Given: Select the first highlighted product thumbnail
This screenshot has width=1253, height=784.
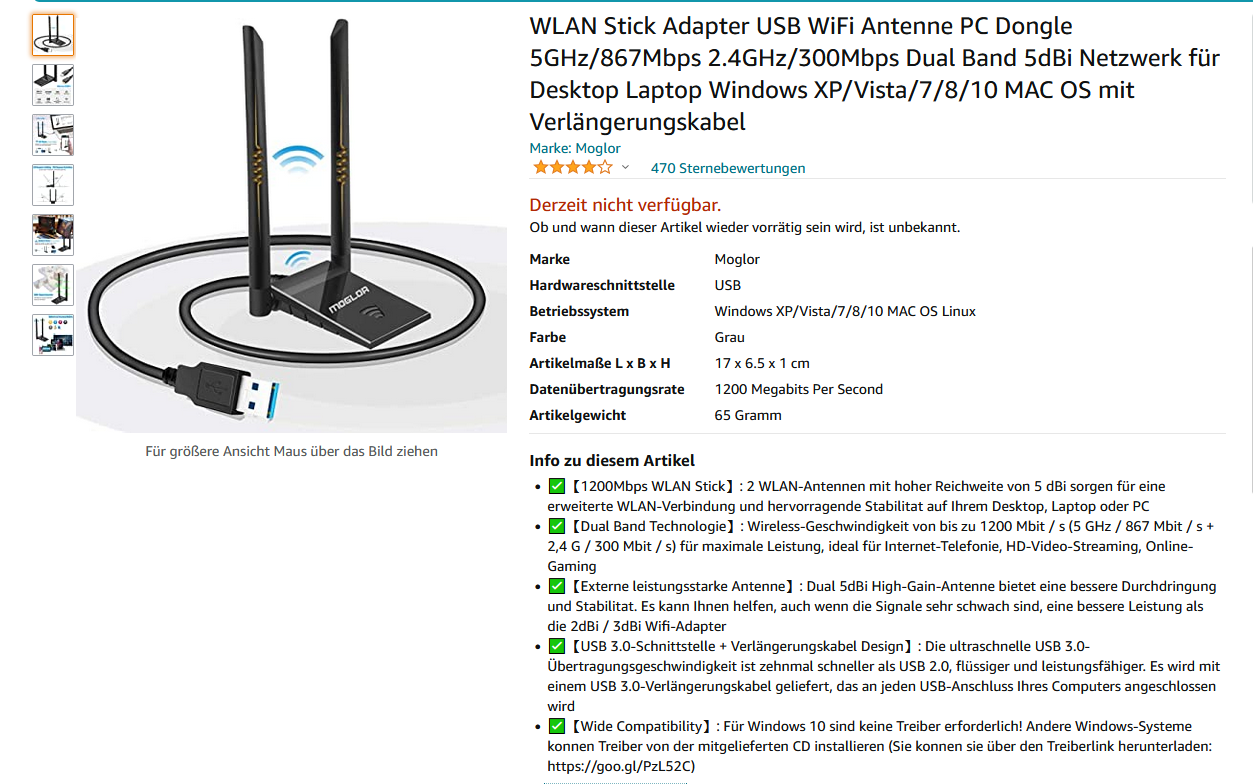Looking at the screenshot, I should click(x=52, y=35).
